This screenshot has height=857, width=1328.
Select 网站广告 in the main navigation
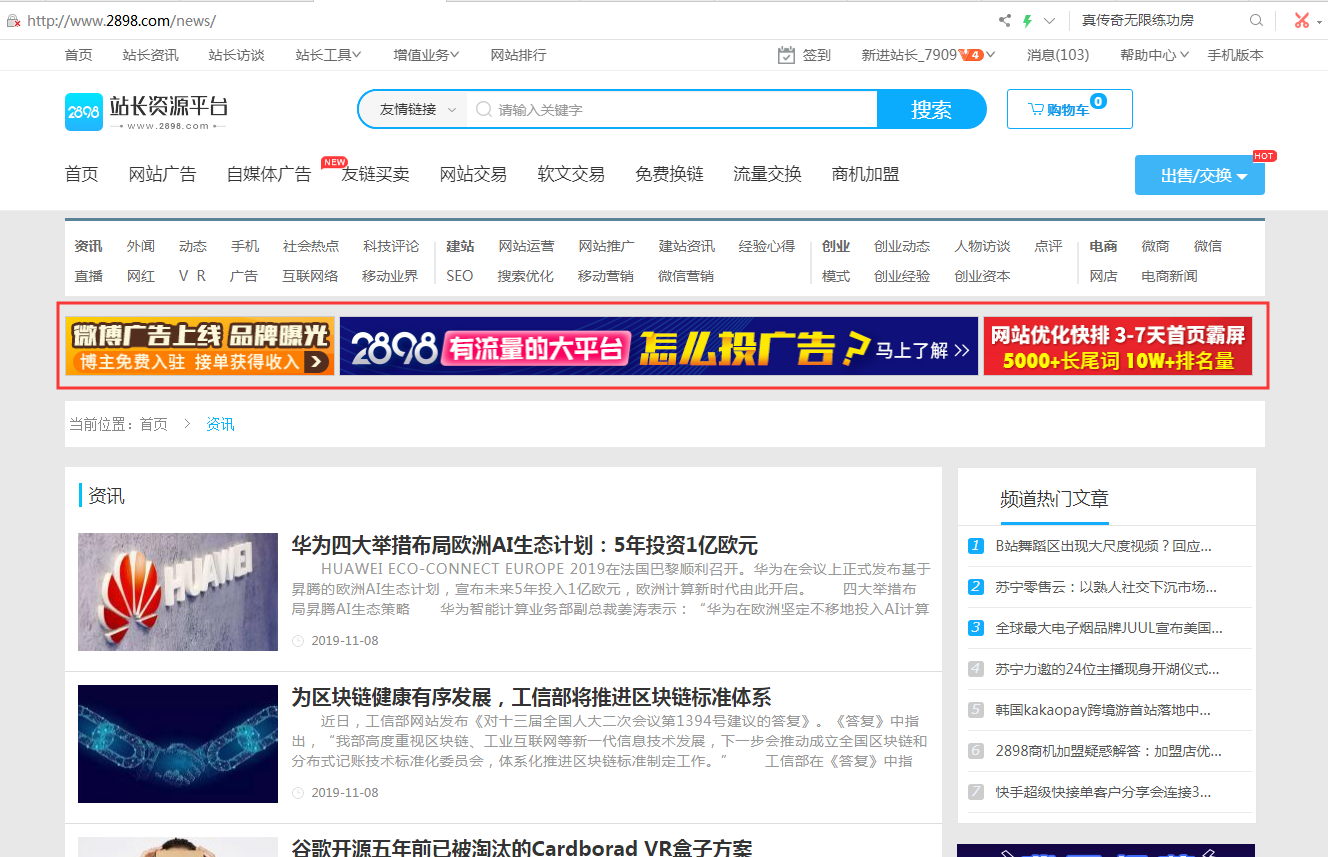(163, 173)
